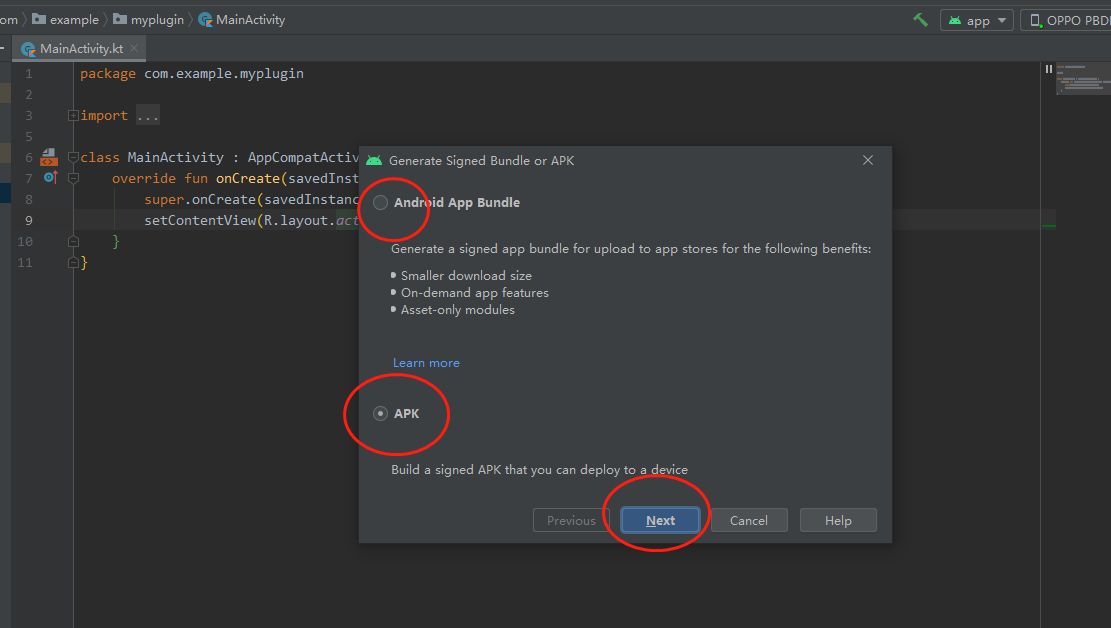Click the green Build hammer icon
Image resolution: width=1111 pixels, height=628 pixels.
tap(920, 19)
